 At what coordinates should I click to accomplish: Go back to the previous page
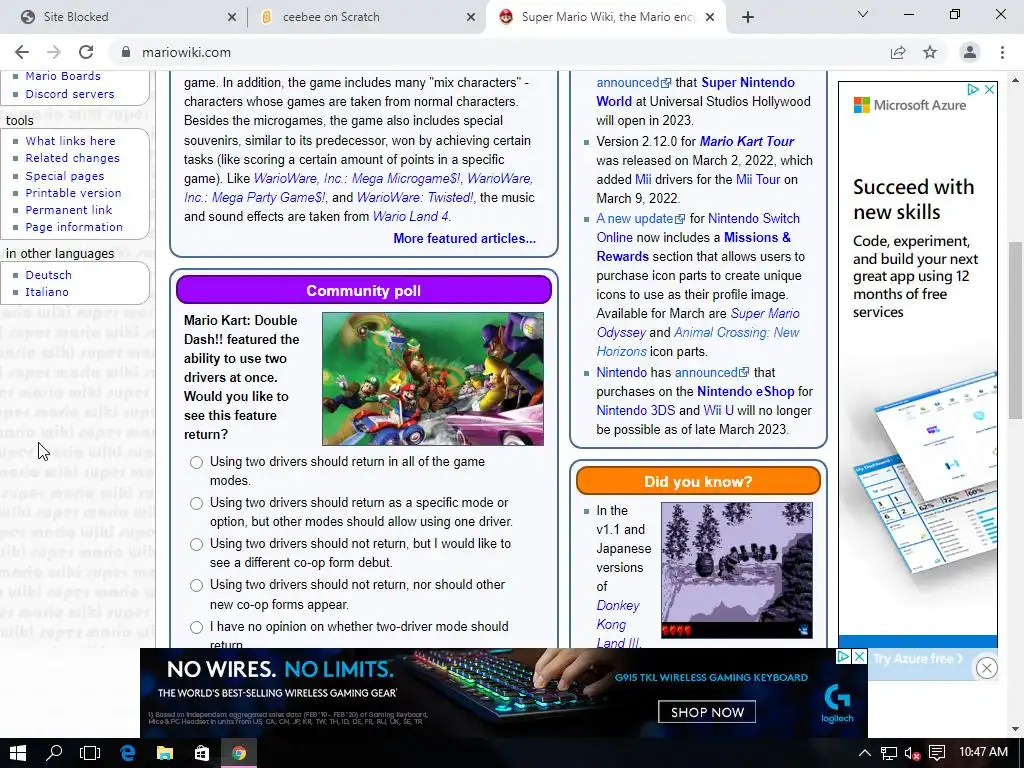click(22, 52)
